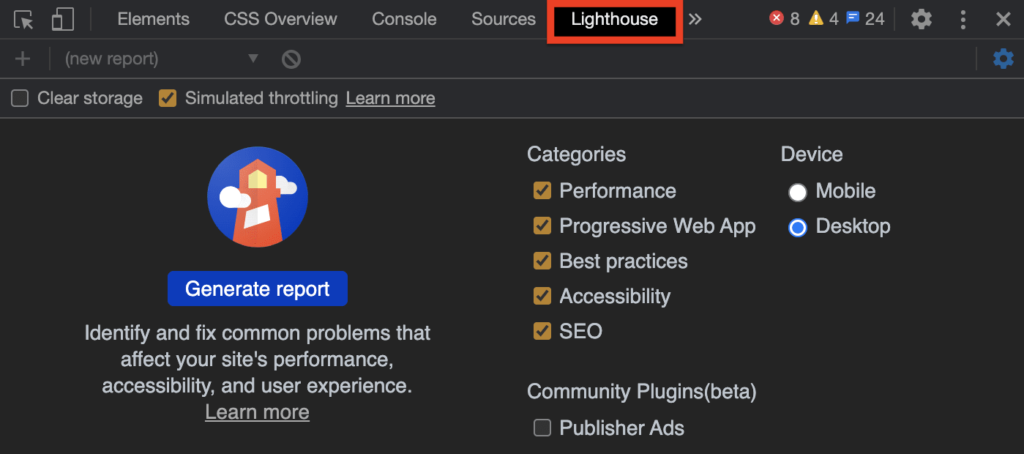The width and height of the screenshot is (1024, 454).
Task: Open Lighthouse settings blue gear
Action: [1003, 59]
